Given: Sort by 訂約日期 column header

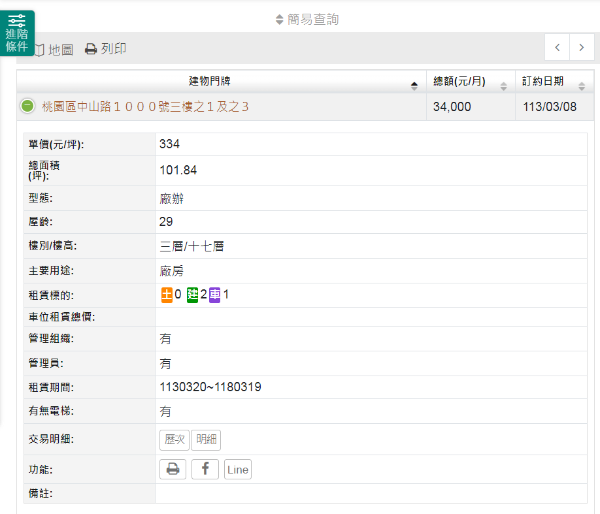Looking at the screenshot, I should point(548,81).
